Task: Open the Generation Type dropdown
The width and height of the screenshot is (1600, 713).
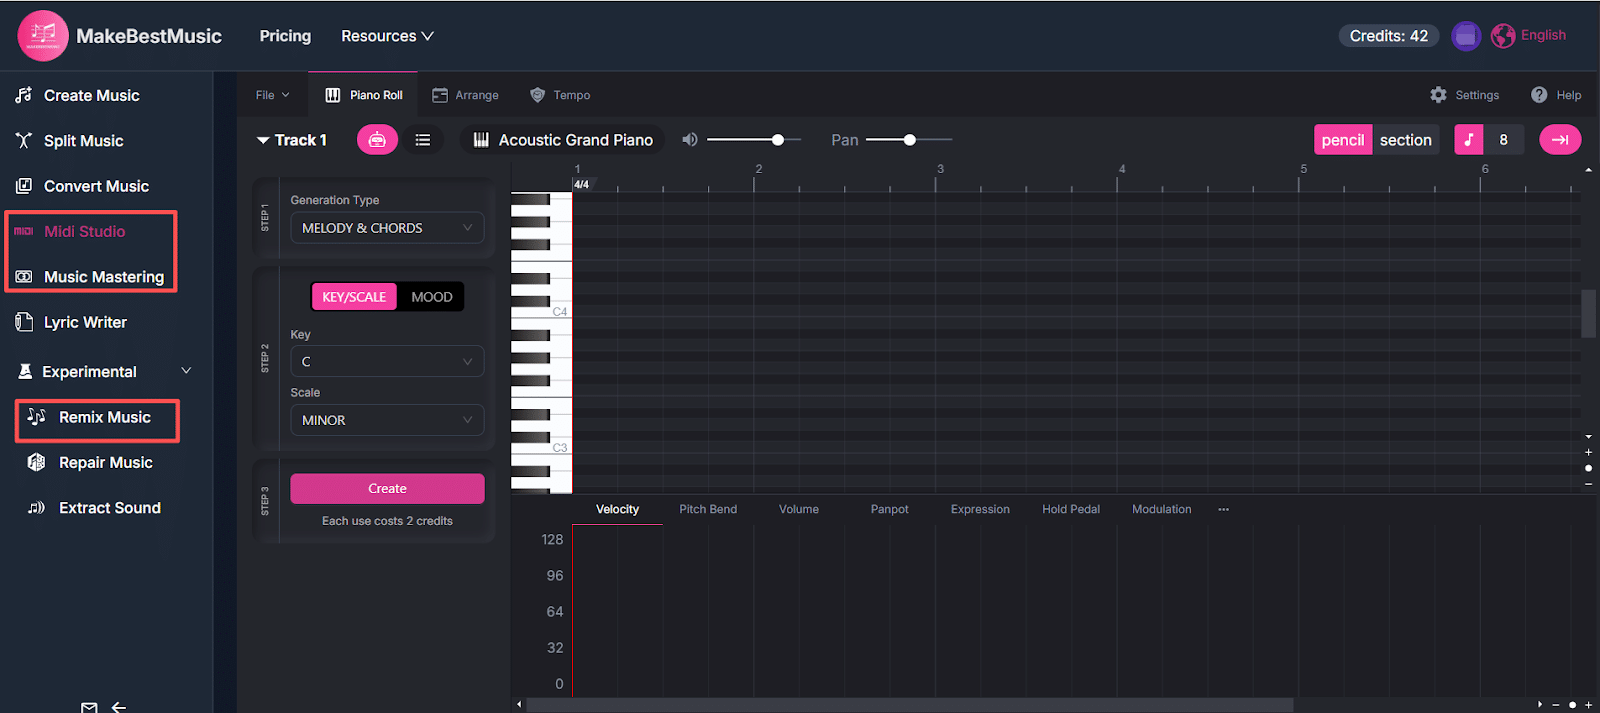Action: pyautogui.click(x=387, y=228)
